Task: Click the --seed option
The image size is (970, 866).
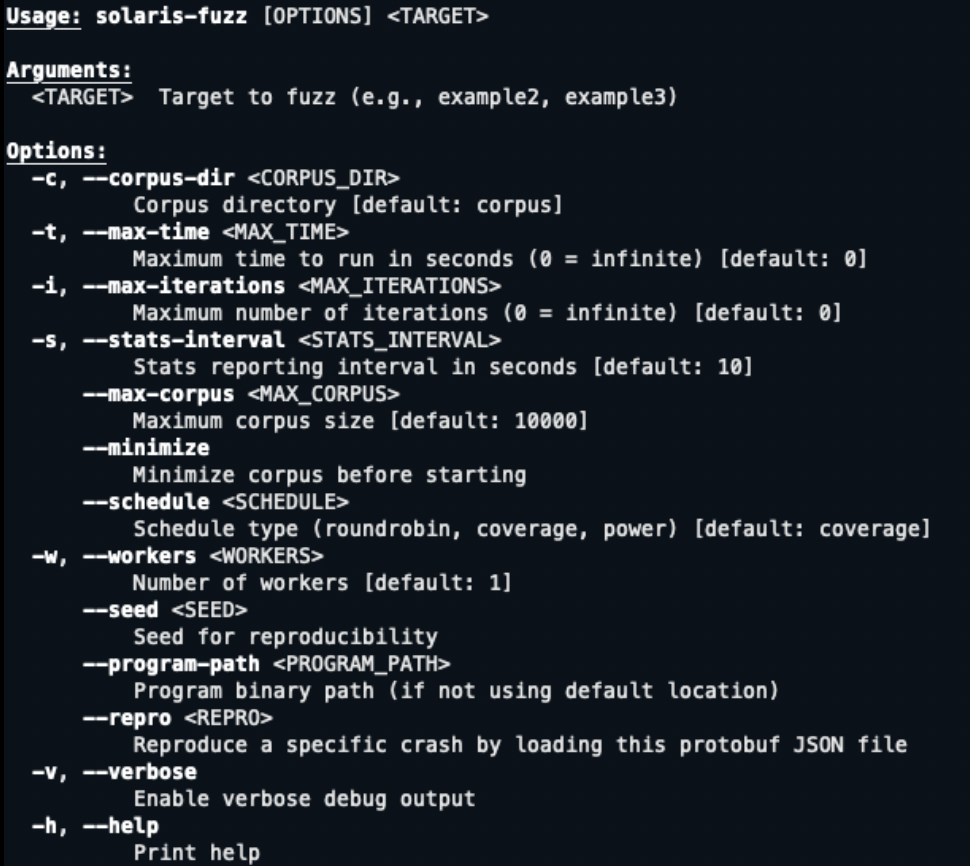Action: pyautogui.click(x=121, y=610)
